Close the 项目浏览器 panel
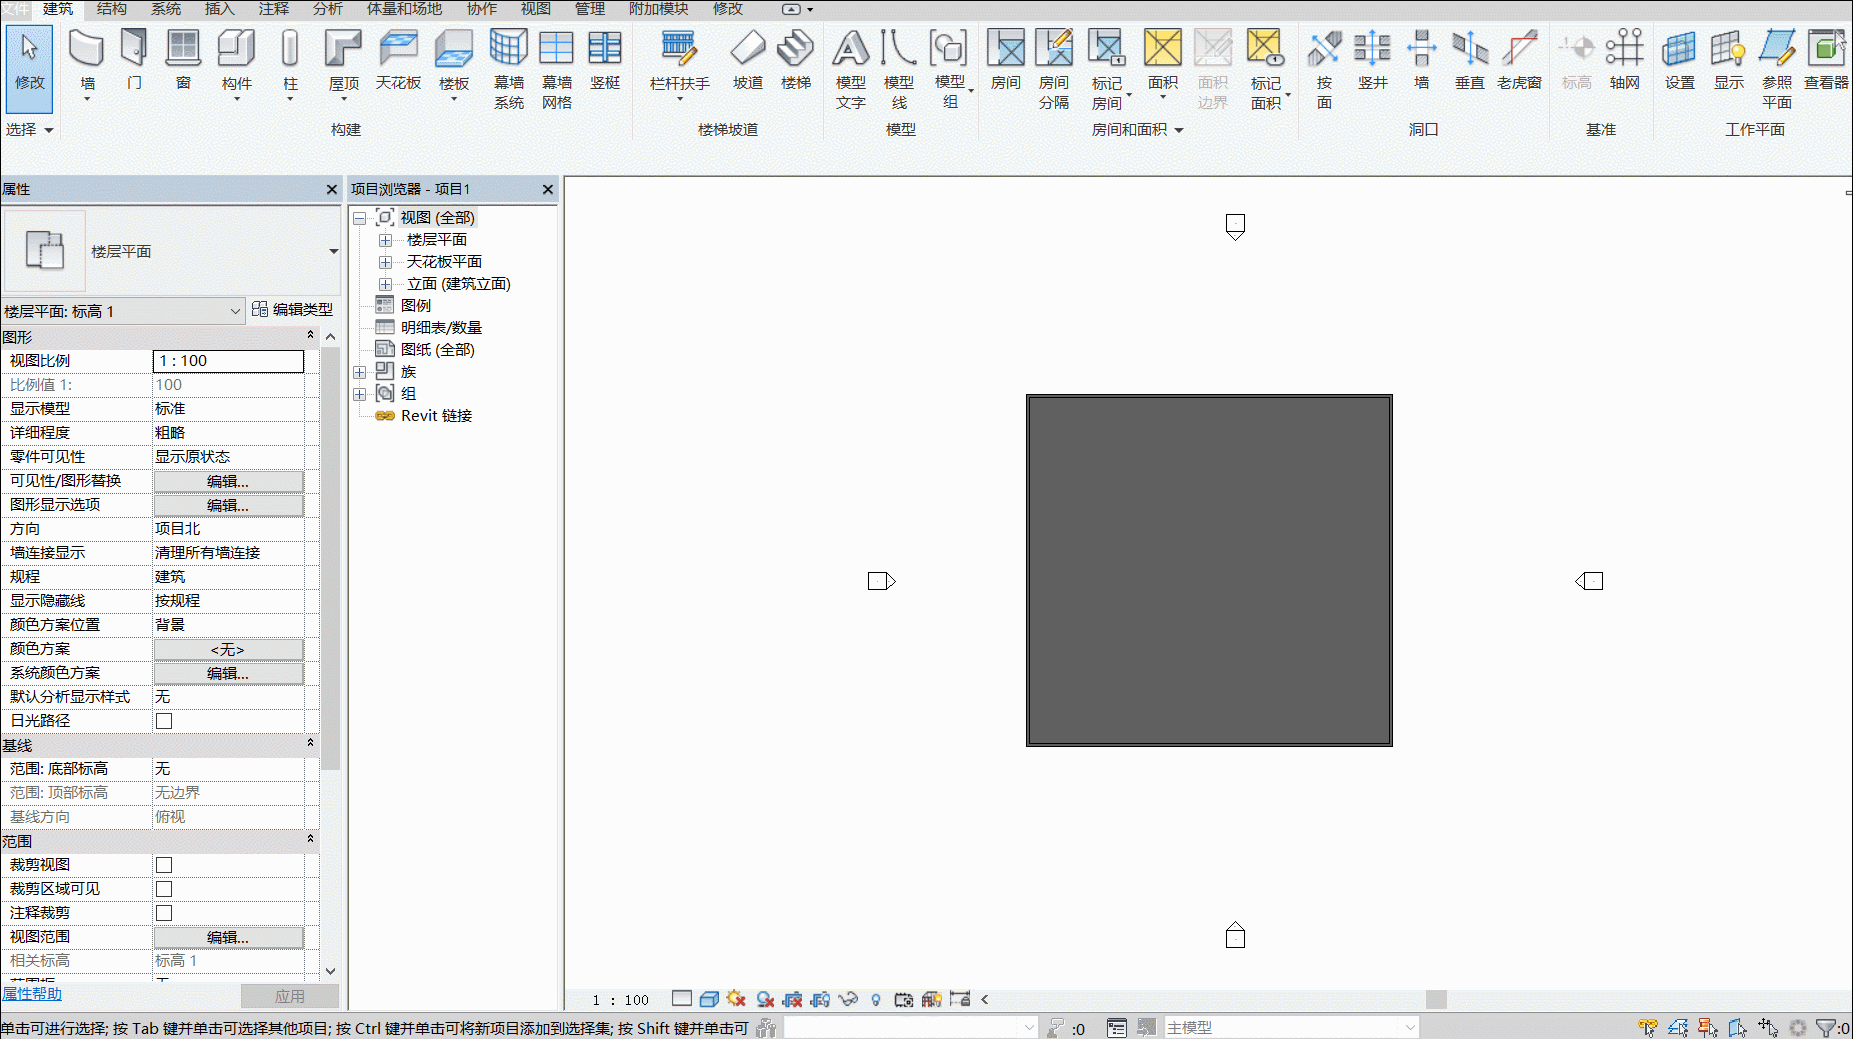 (547, 189)
